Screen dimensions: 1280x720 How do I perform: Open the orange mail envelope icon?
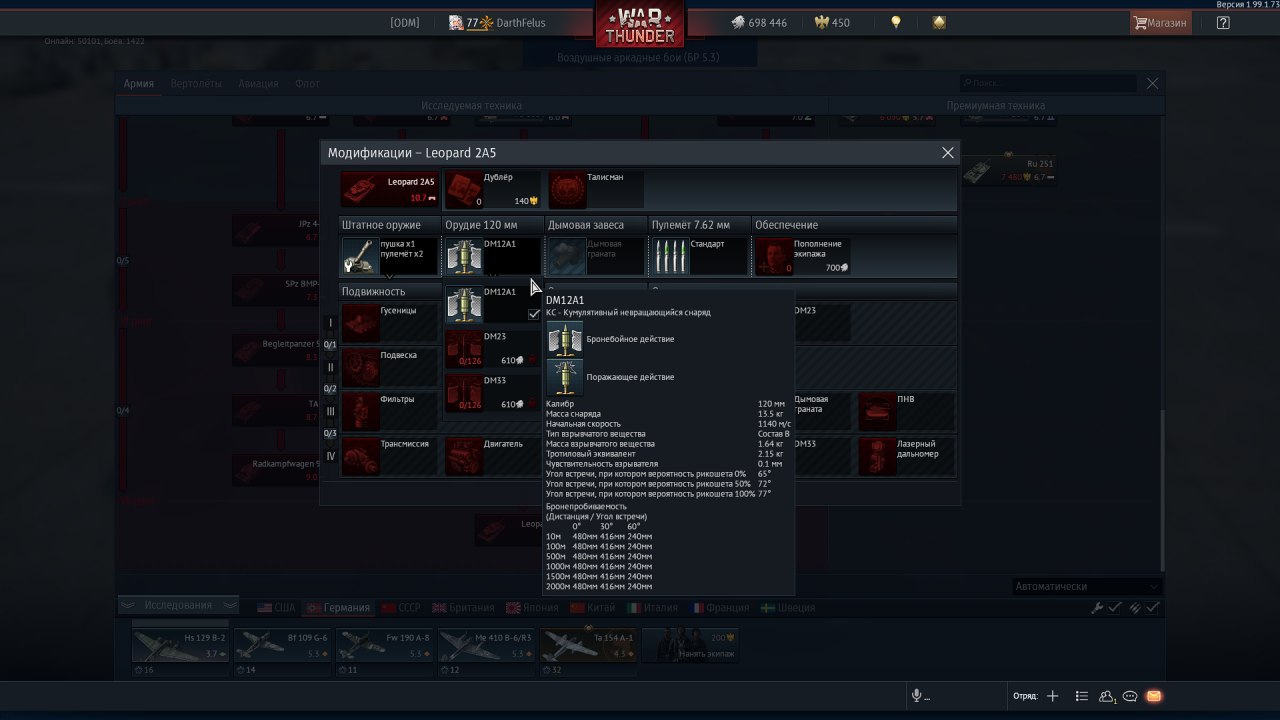1153,696
